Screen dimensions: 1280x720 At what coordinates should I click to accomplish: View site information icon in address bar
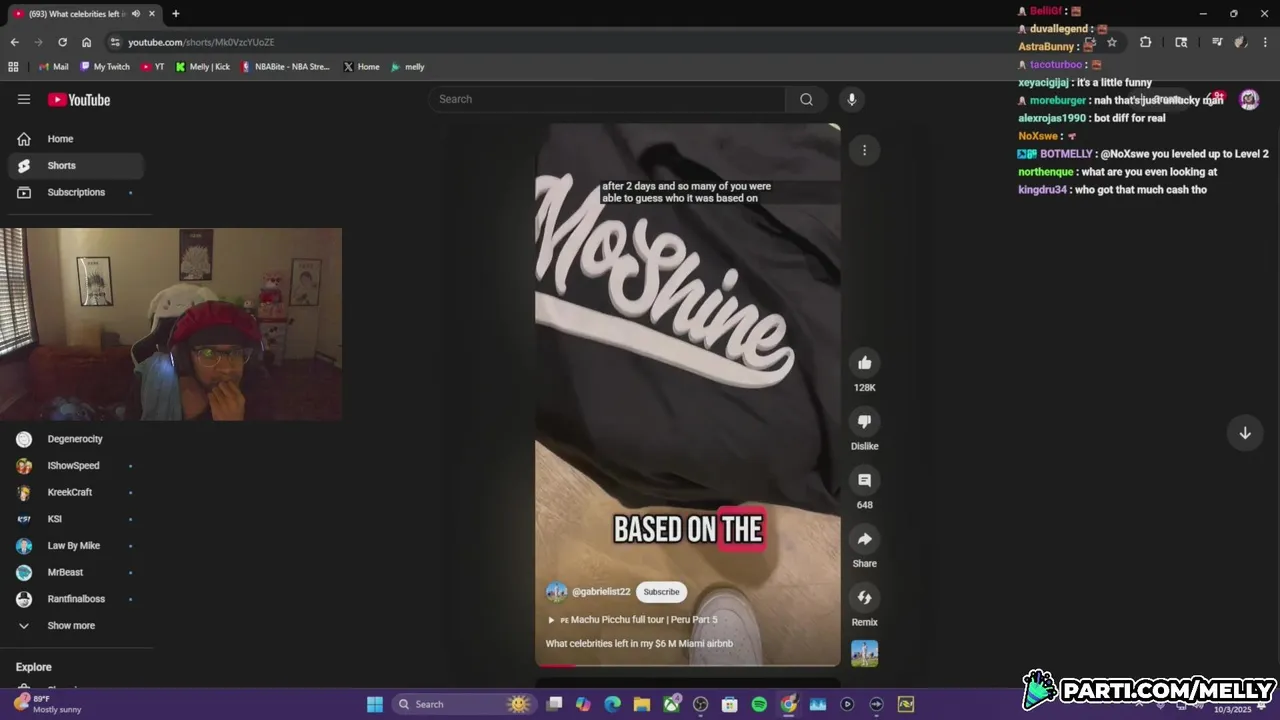(115, 42)
